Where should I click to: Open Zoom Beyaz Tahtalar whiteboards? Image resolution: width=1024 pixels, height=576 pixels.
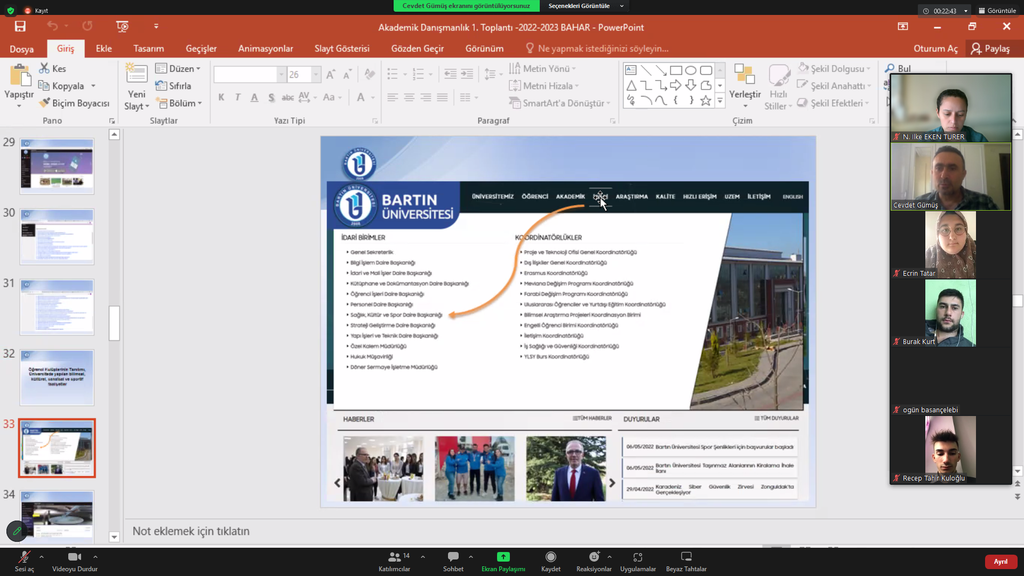coord(686,562)
